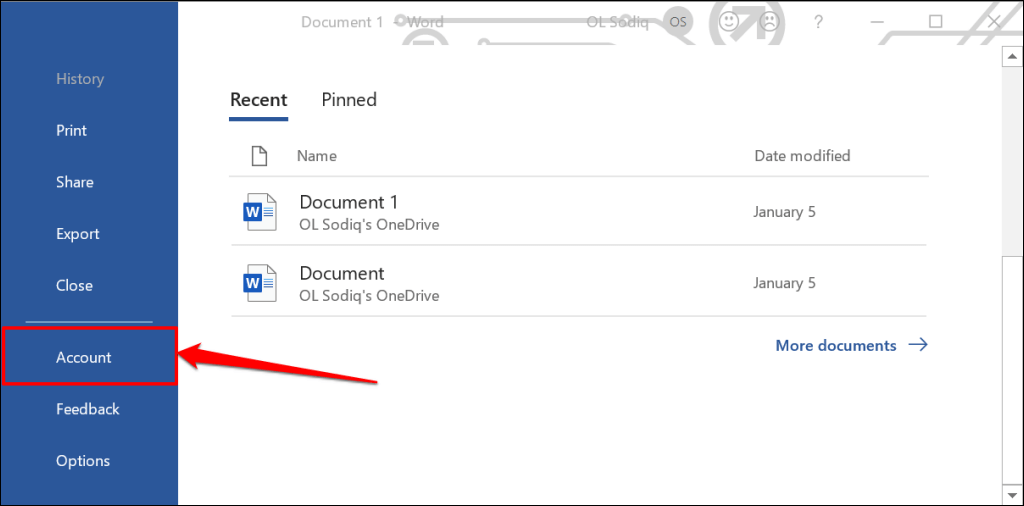1024x506 pixels.
Task: Open the Account page
Action: point(89,357)
